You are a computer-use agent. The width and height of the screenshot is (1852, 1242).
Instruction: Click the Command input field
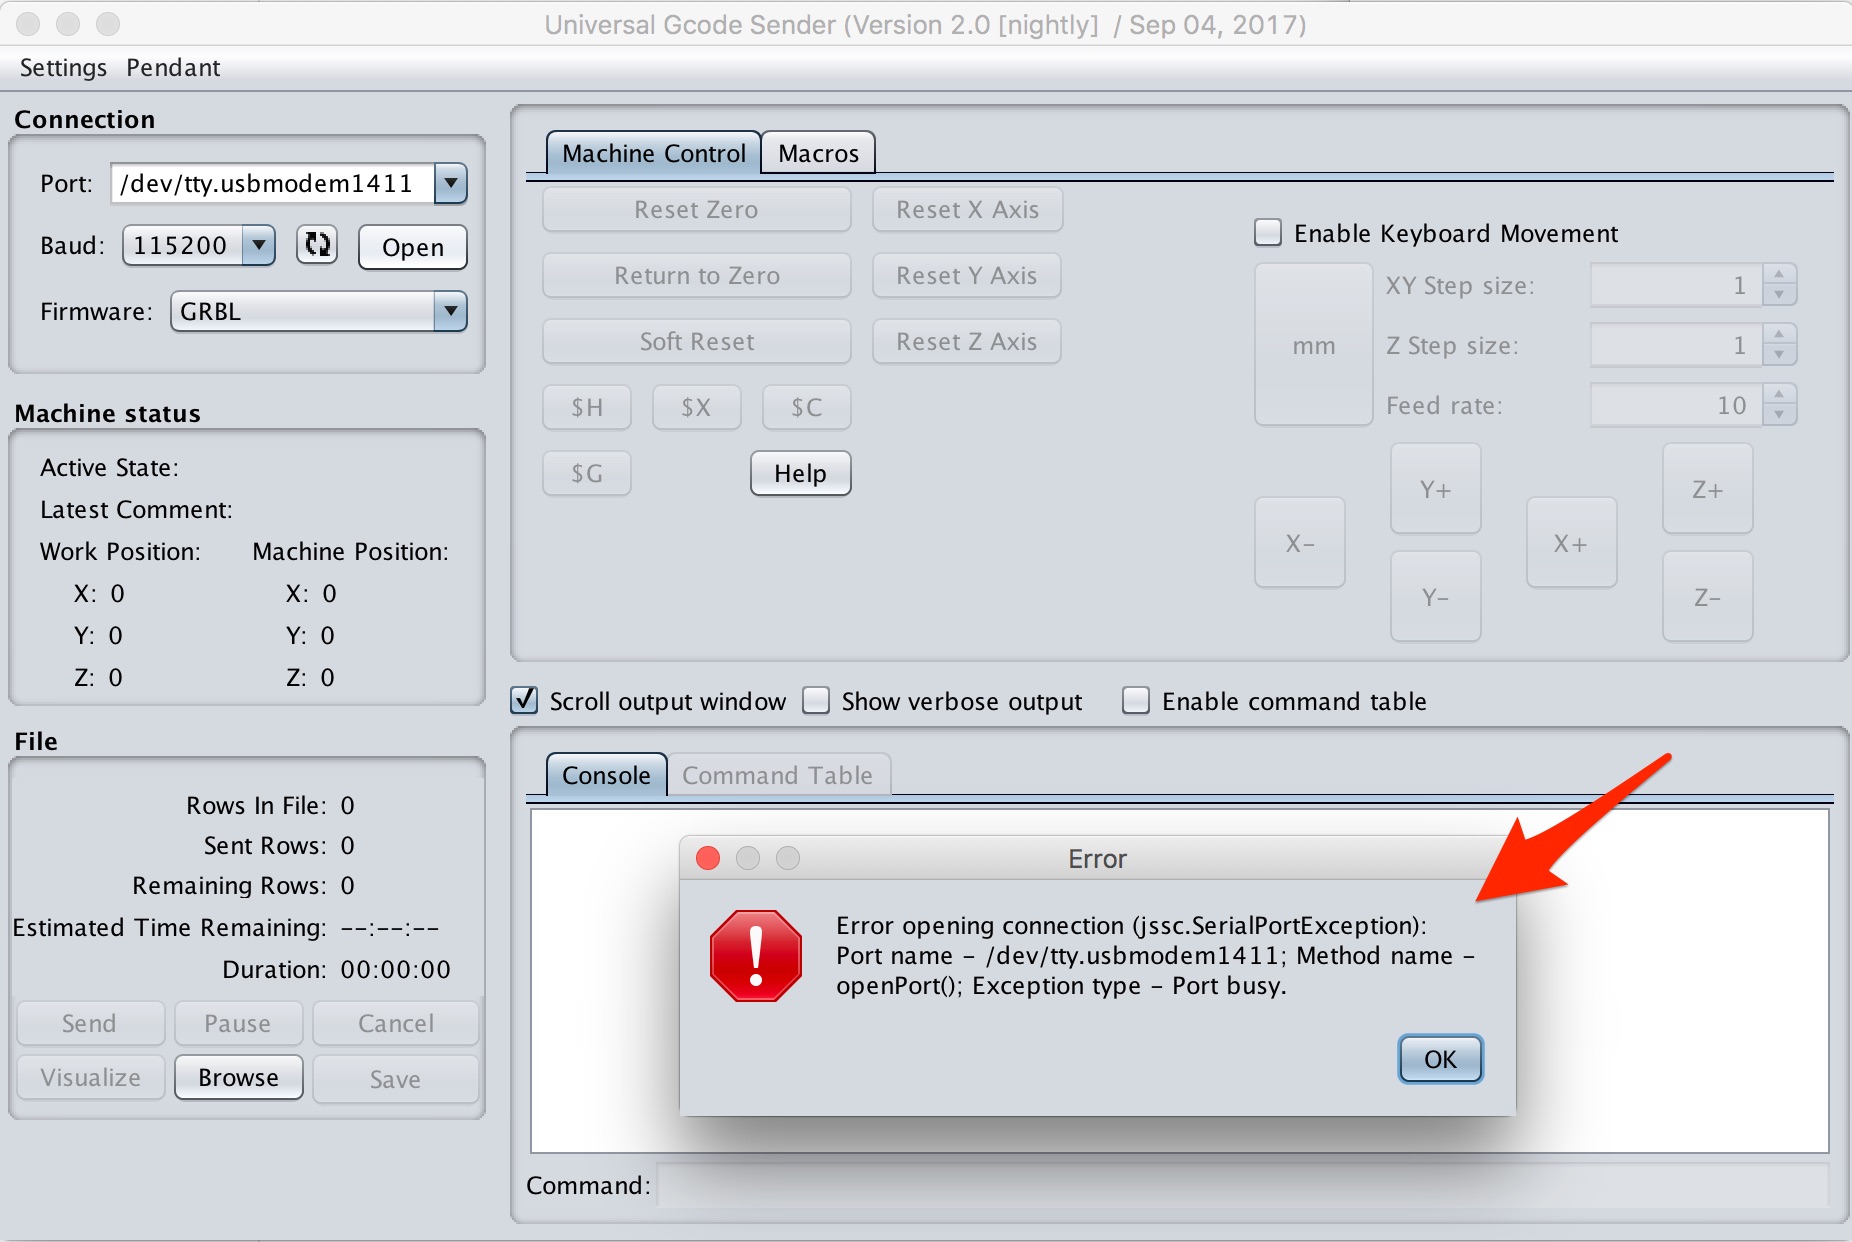click(x=1242, y=1185)
